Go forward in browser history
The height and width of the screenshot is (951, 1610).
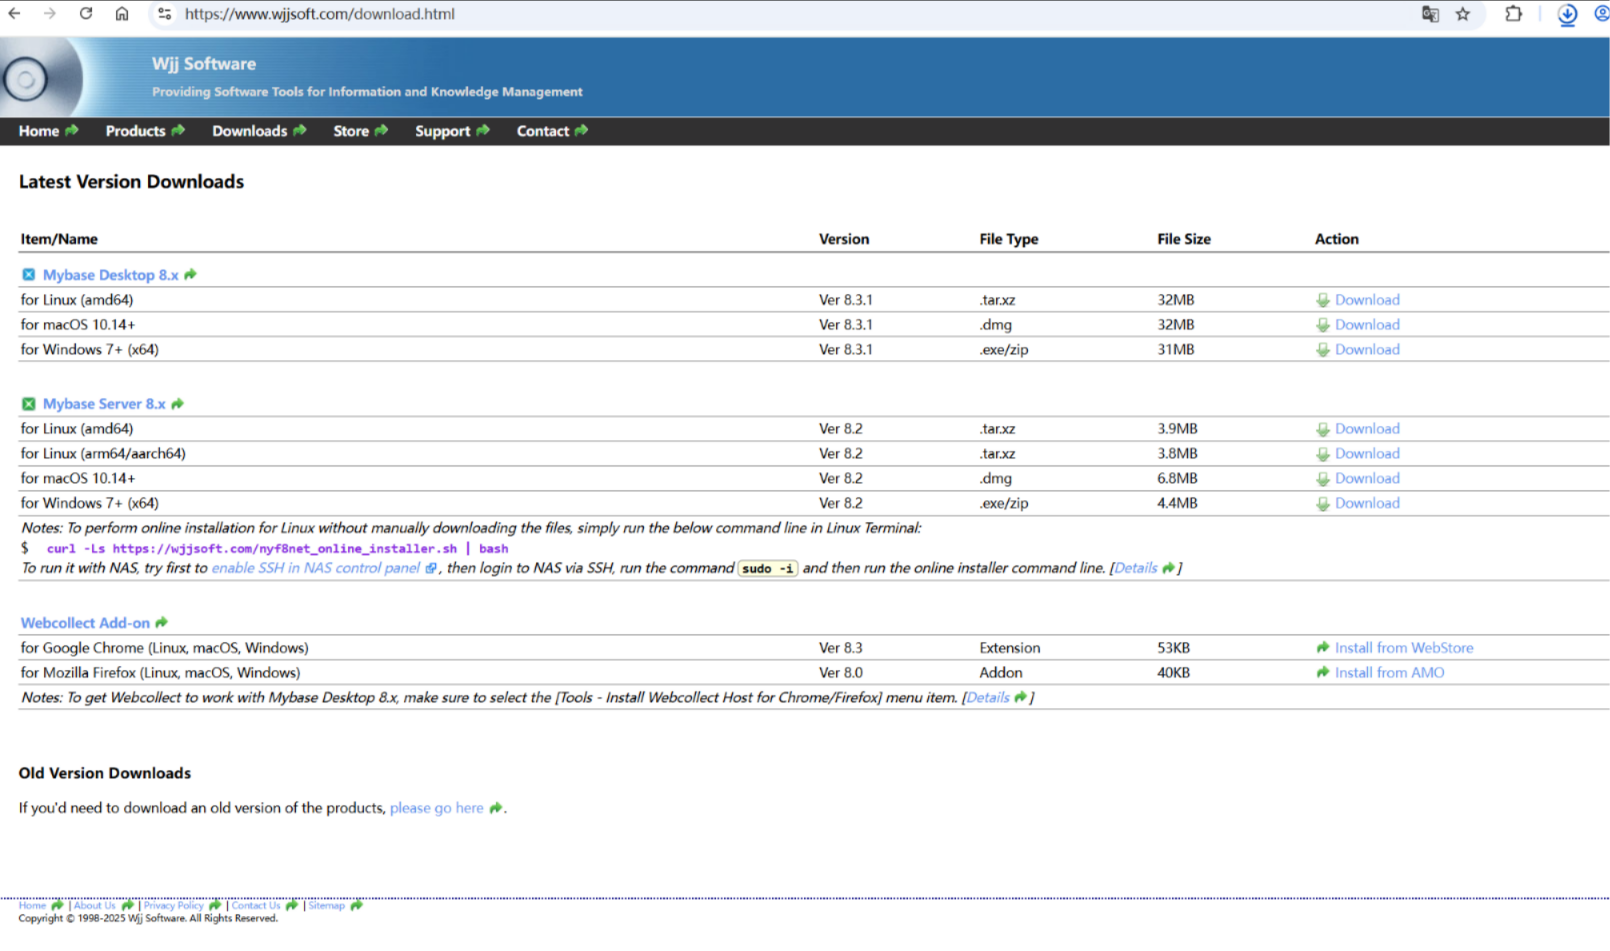50,14
